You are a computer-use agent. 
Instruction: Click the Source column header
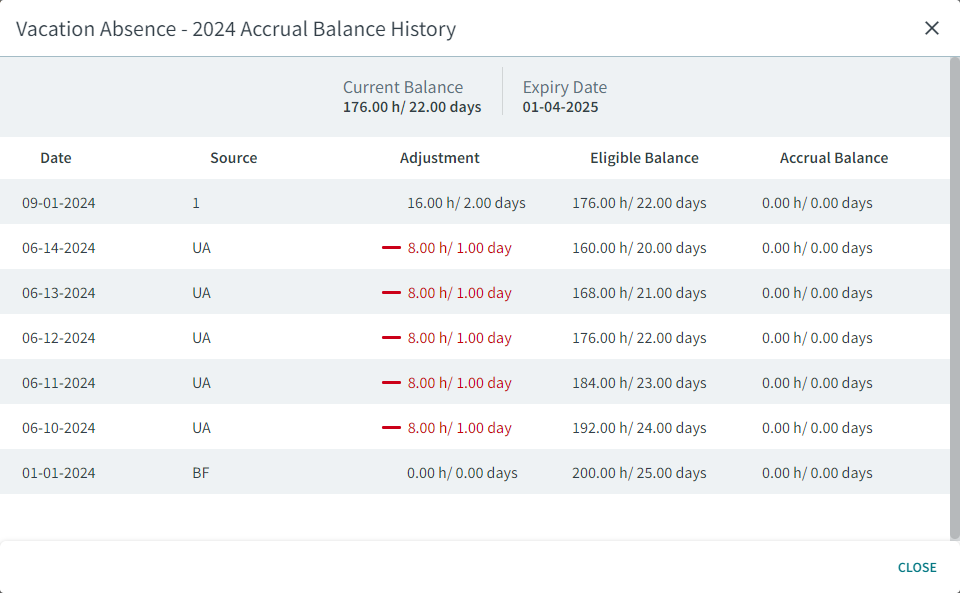[x=233, y=158]
